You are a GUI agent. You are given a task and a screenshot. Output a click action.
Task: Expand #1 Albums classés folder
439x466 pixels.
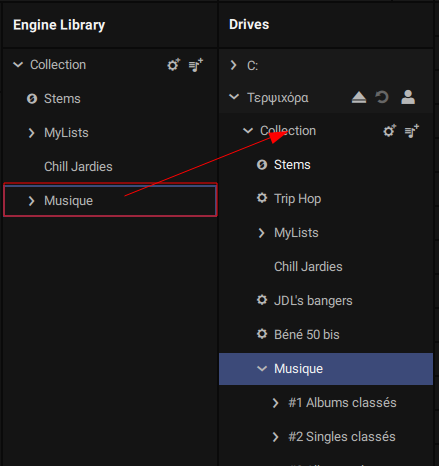[x=275, y=403]
